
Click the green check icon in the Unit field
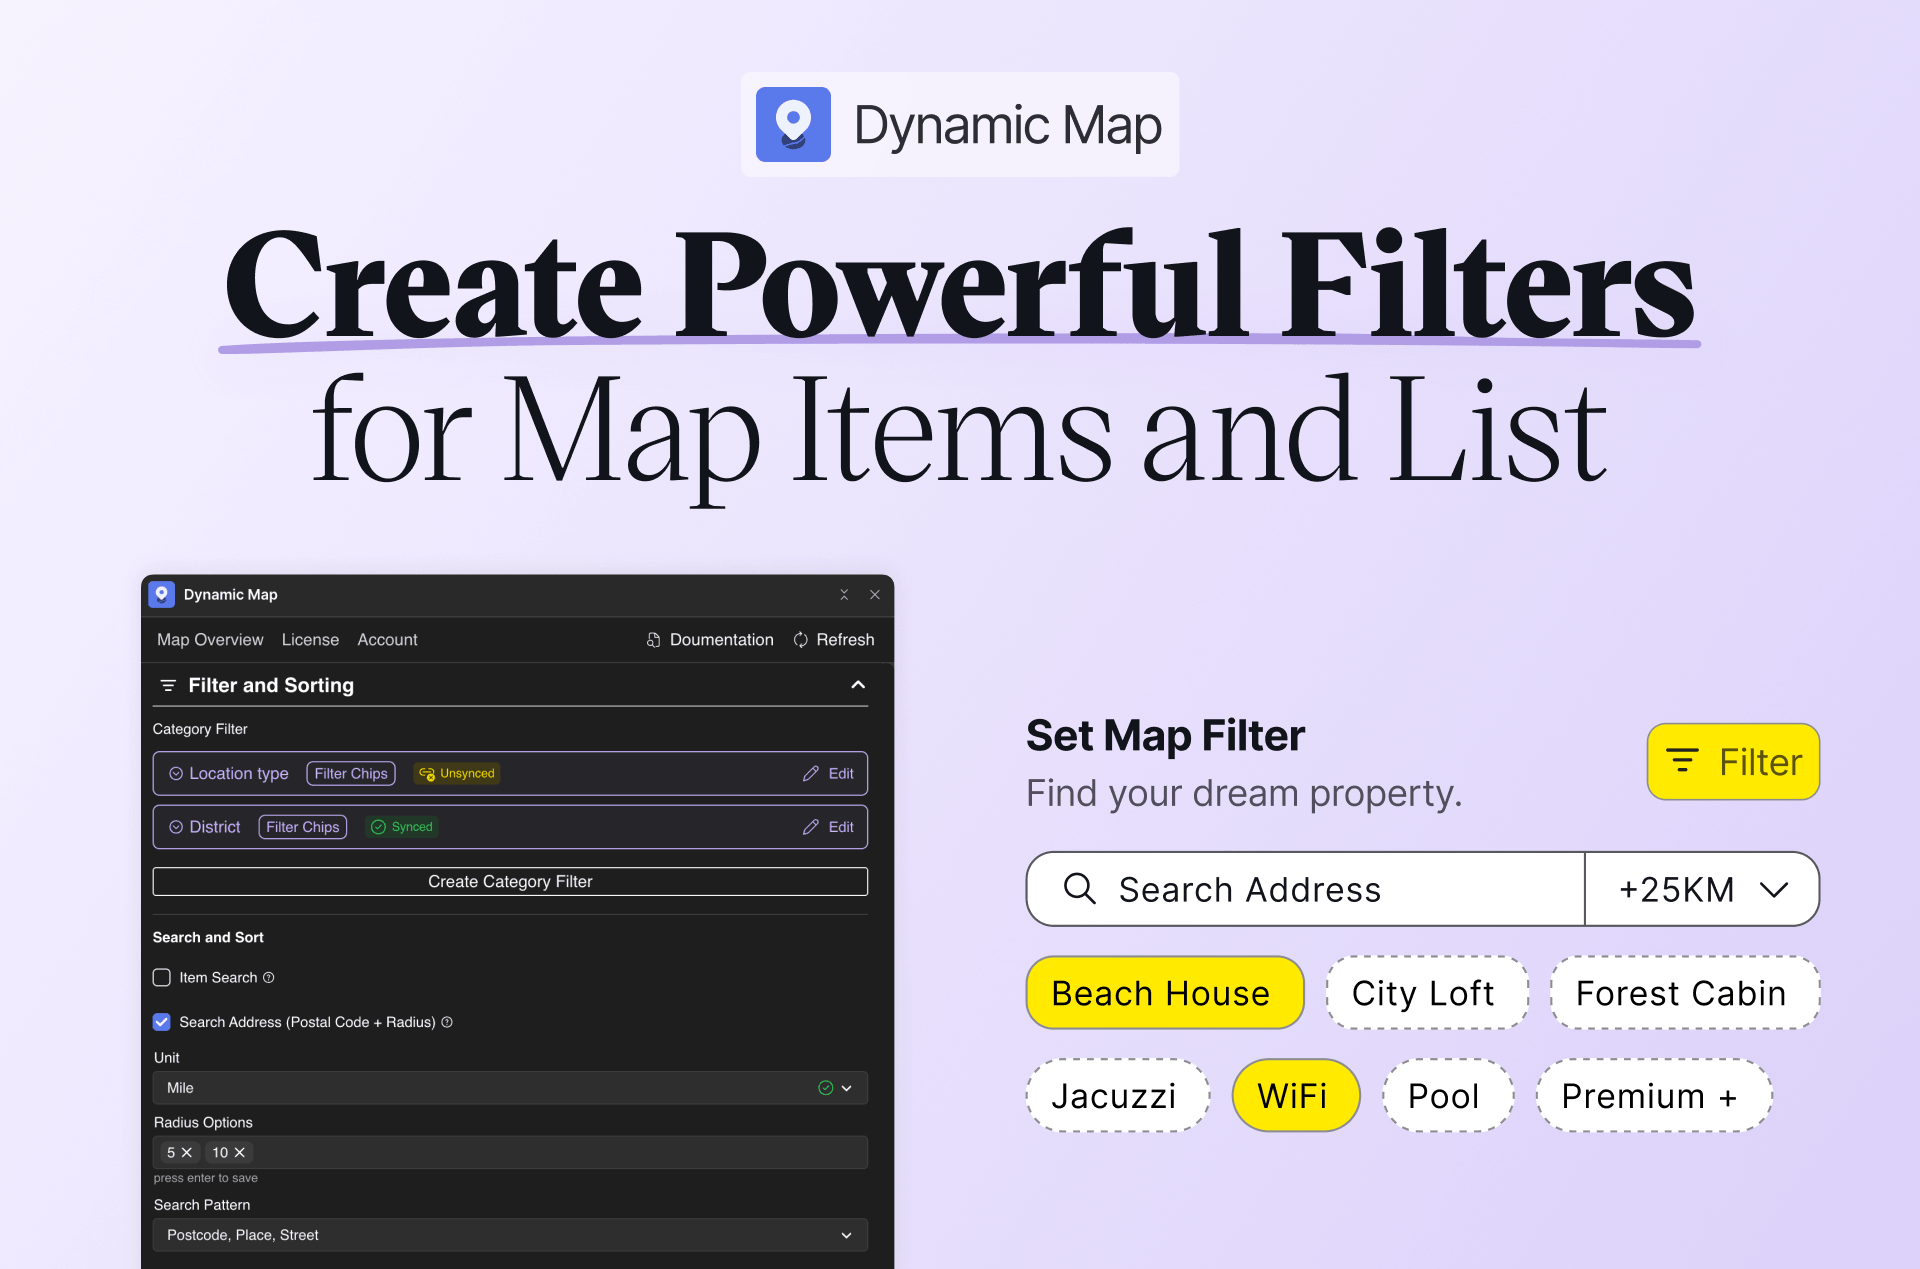(x=826, y=1088)
